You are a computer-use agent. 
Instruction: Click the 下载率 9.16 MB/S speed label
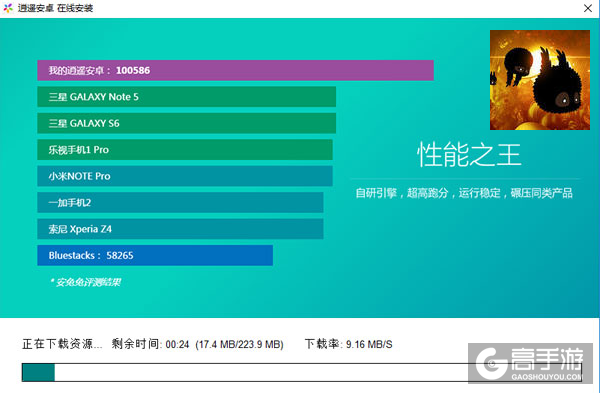point(349,344)
